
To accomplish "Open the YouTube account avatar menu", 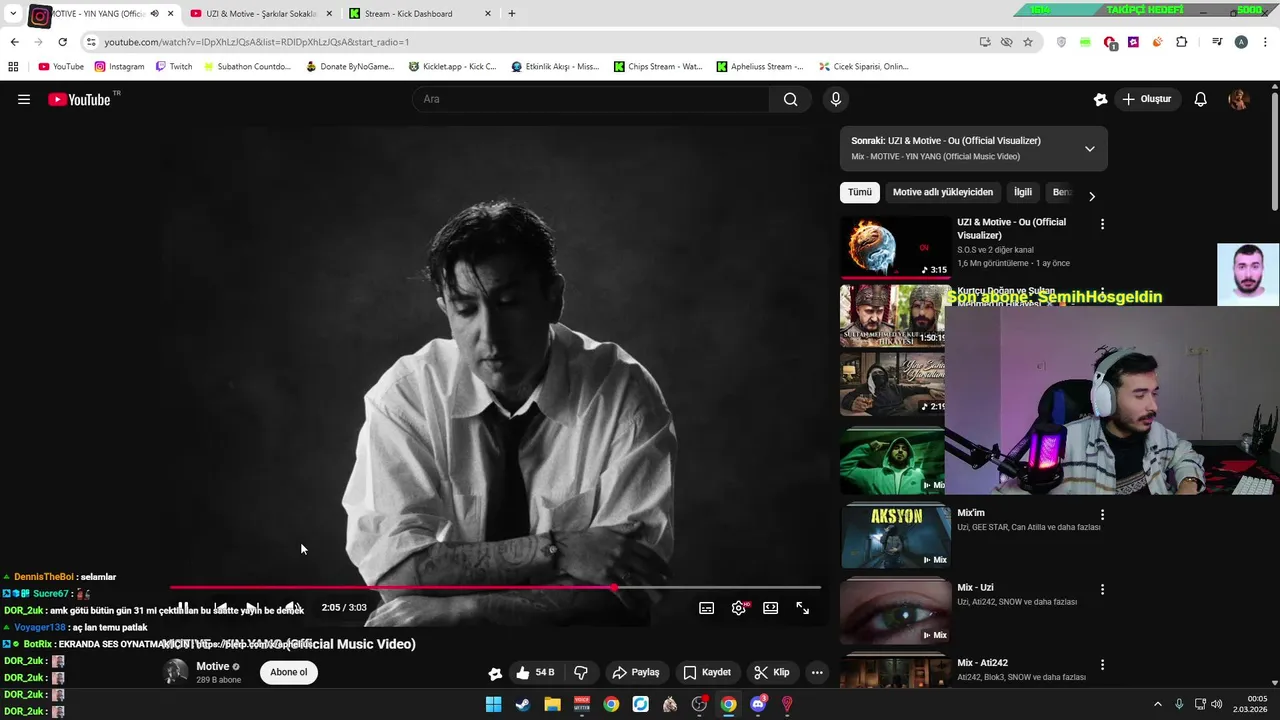I will coord(1238,99).
